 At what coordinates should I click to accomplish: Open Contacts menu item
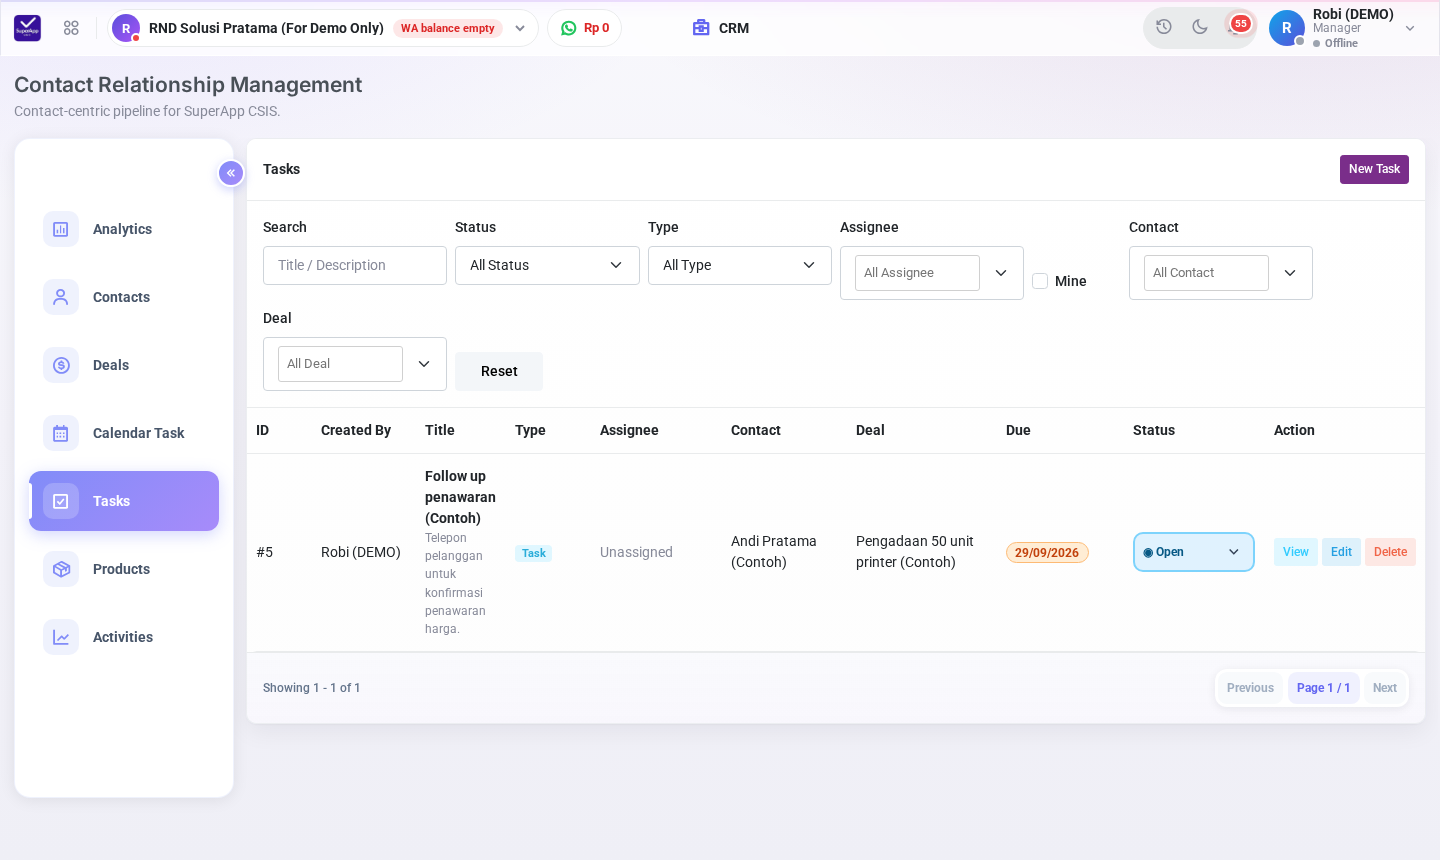(x=124, y=297)
